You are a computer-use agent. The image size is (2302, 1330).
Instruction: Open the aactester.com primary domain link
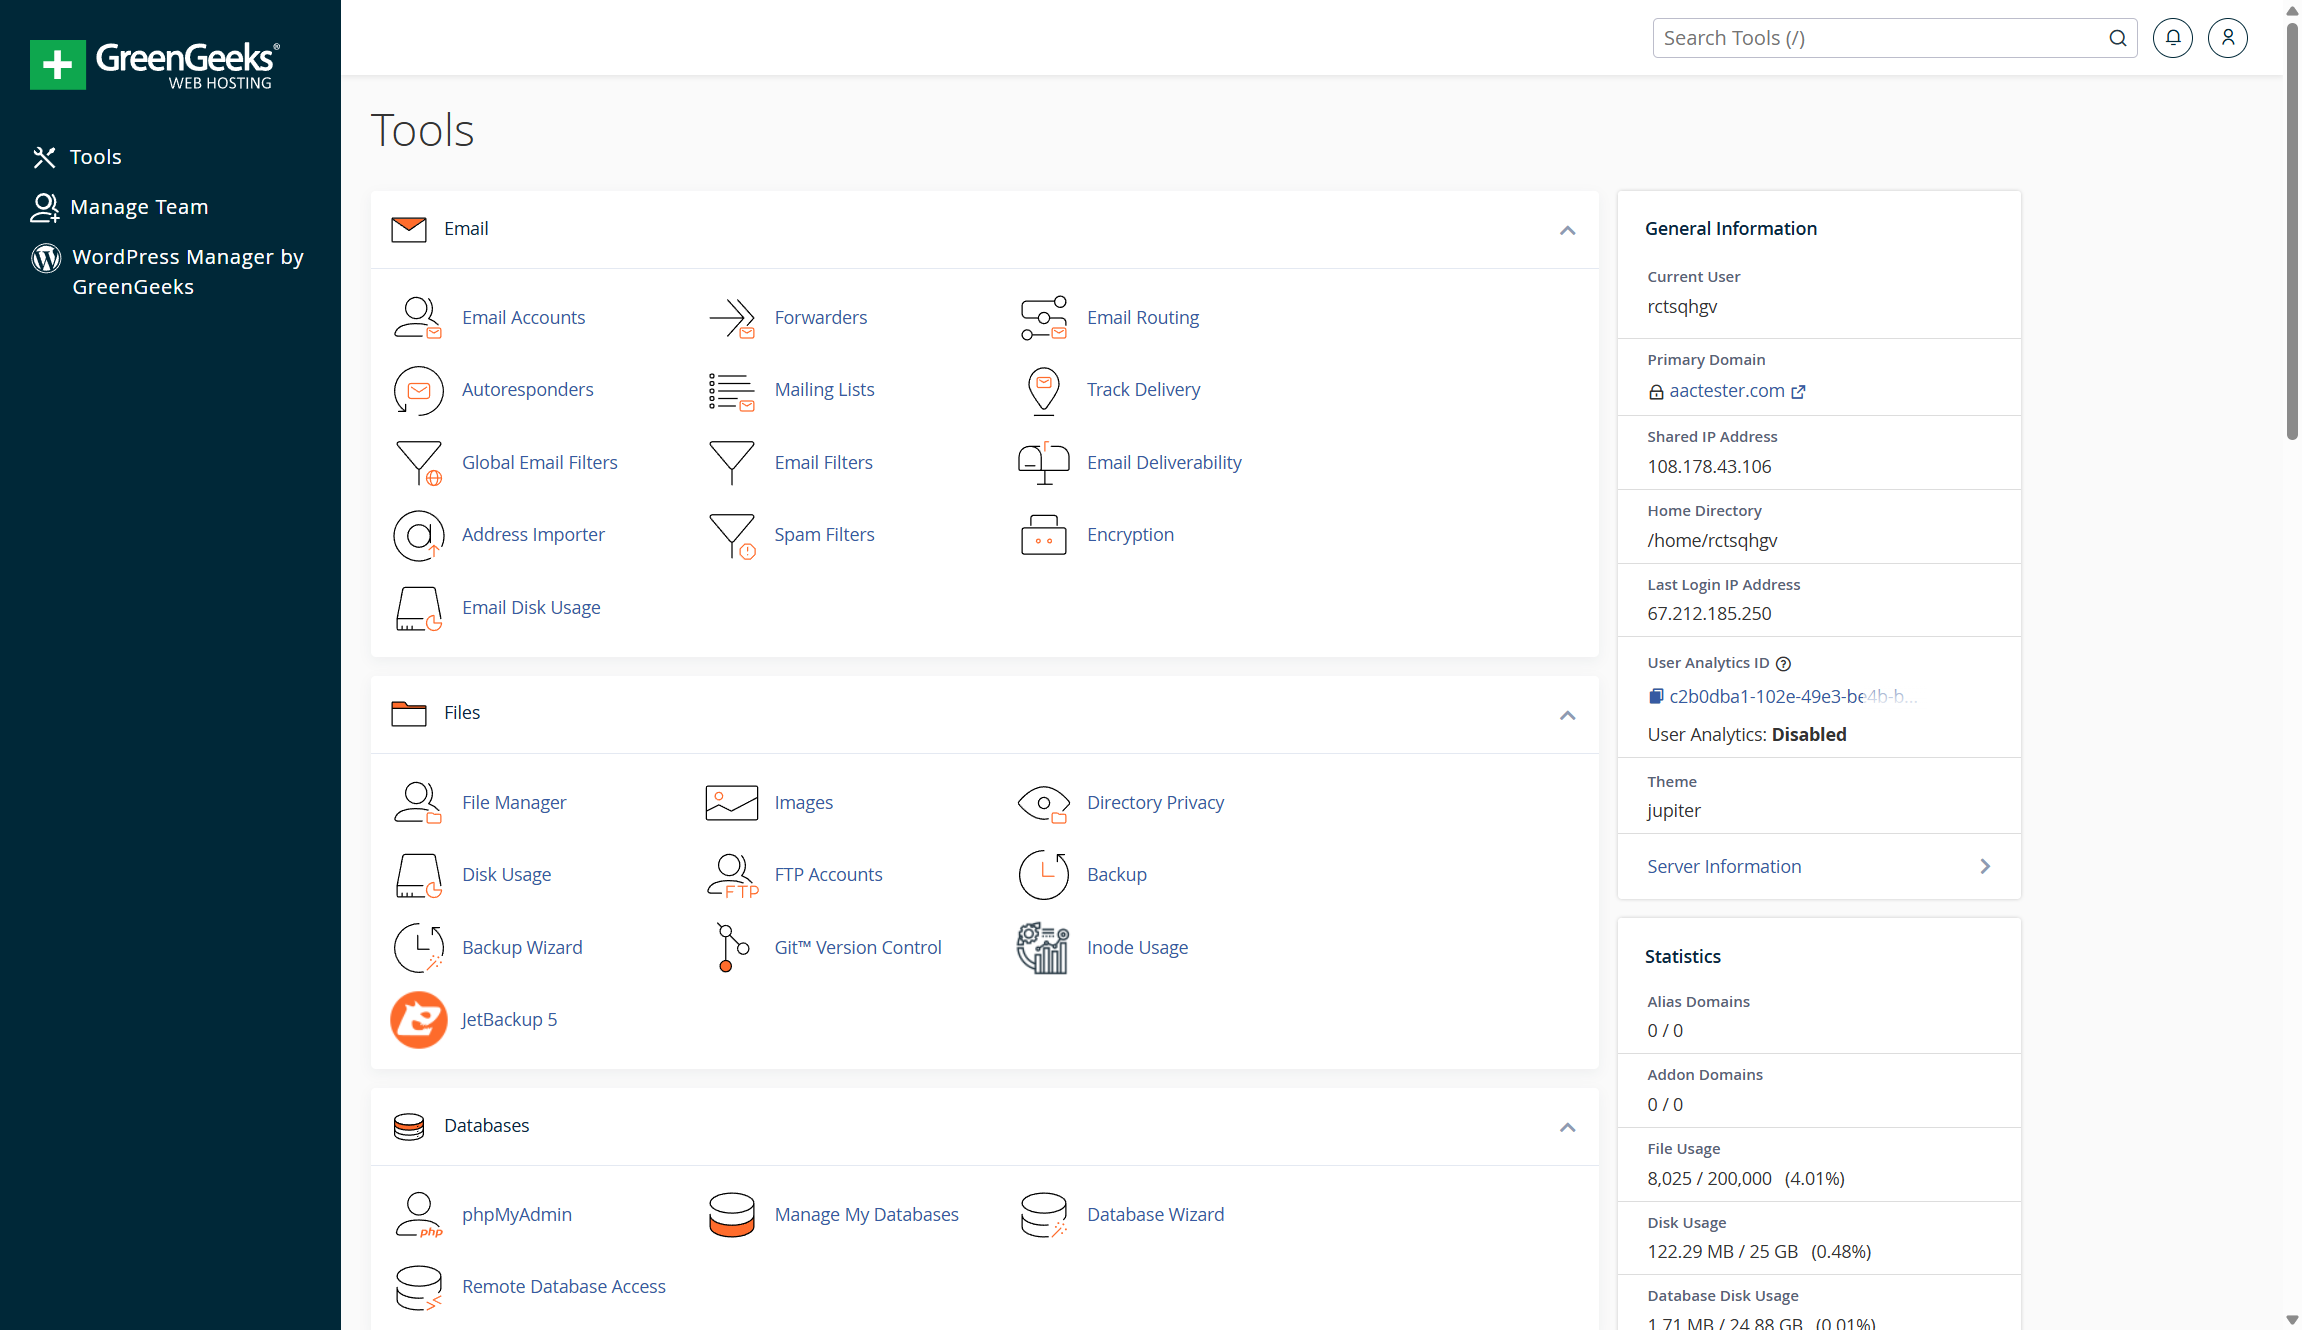pyautogui.click(x=1726, y=391)
